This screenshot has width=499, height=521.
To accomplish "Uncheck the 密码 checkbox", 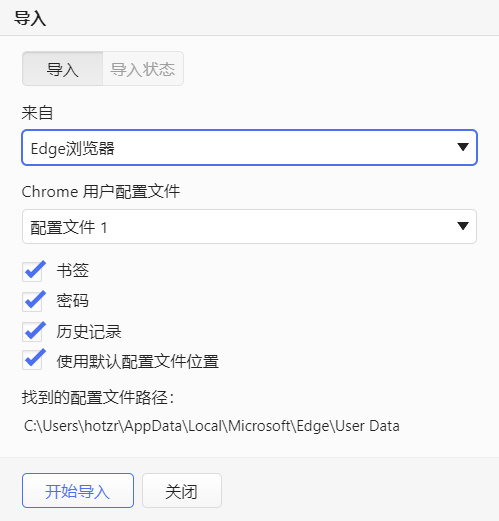I will coord(32,302).
